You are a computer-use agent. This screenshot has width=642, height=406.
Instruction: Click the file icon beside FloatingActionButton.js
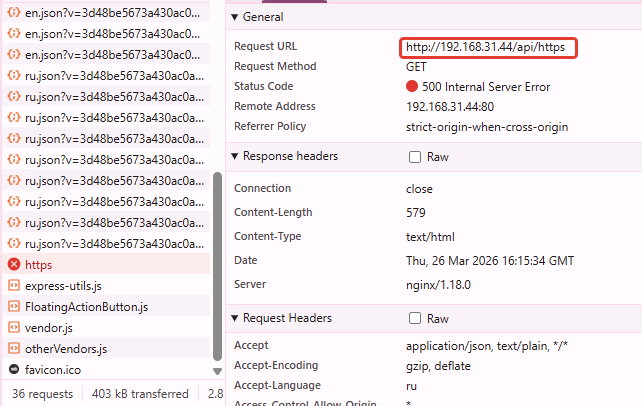[14, 307]
